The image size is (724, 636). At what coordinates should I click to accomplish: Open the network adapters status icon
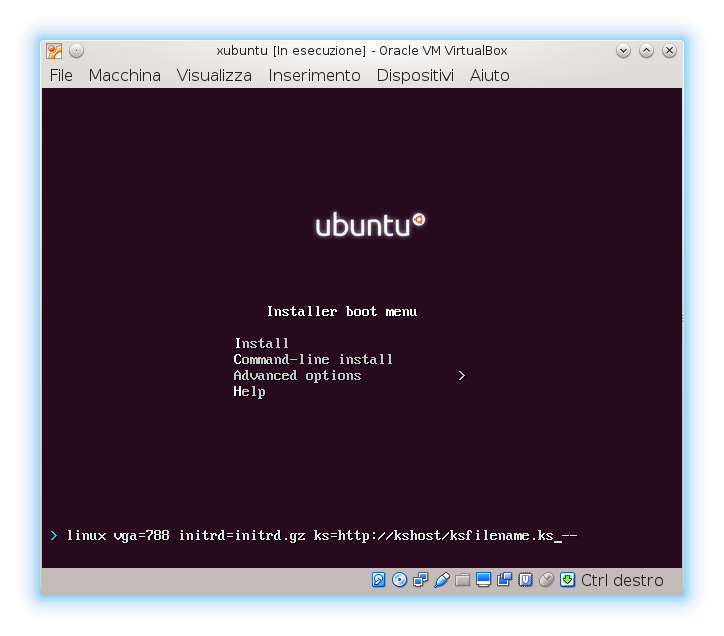(x=421, y=580)
